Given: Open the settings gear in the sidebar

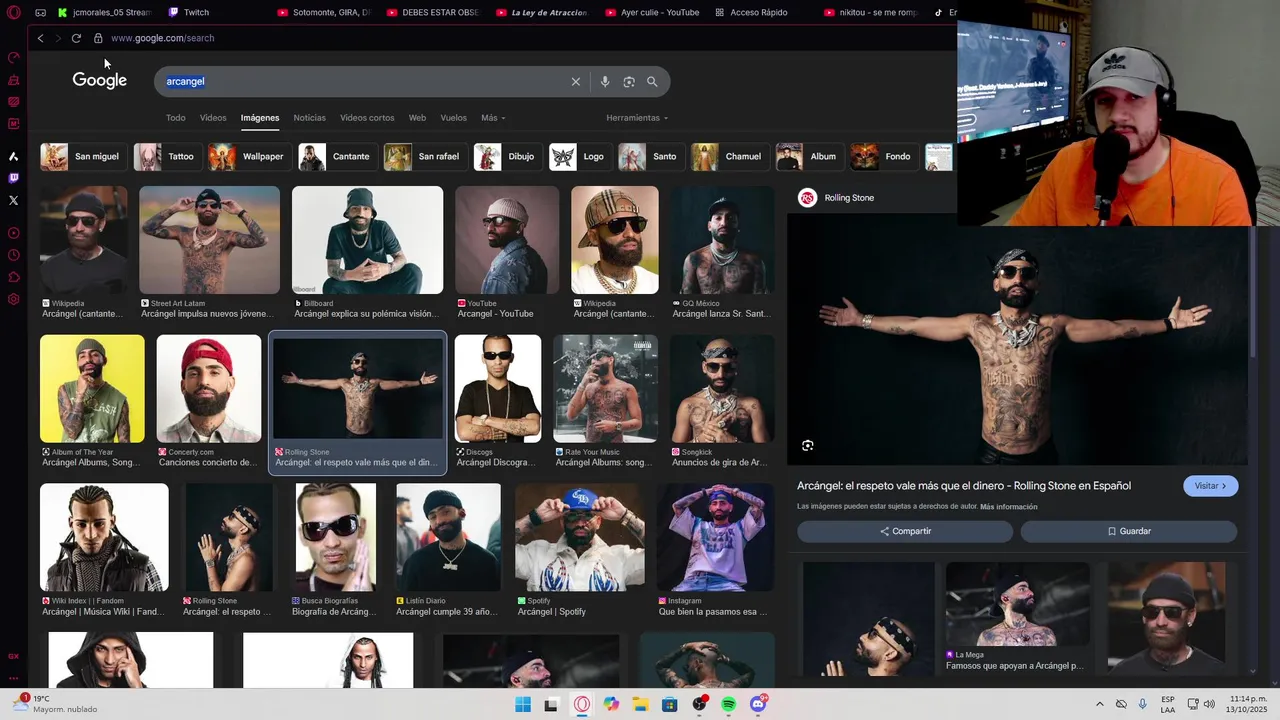Looking at the screenshot, I should pyautogui.click(x=14, y=299).
